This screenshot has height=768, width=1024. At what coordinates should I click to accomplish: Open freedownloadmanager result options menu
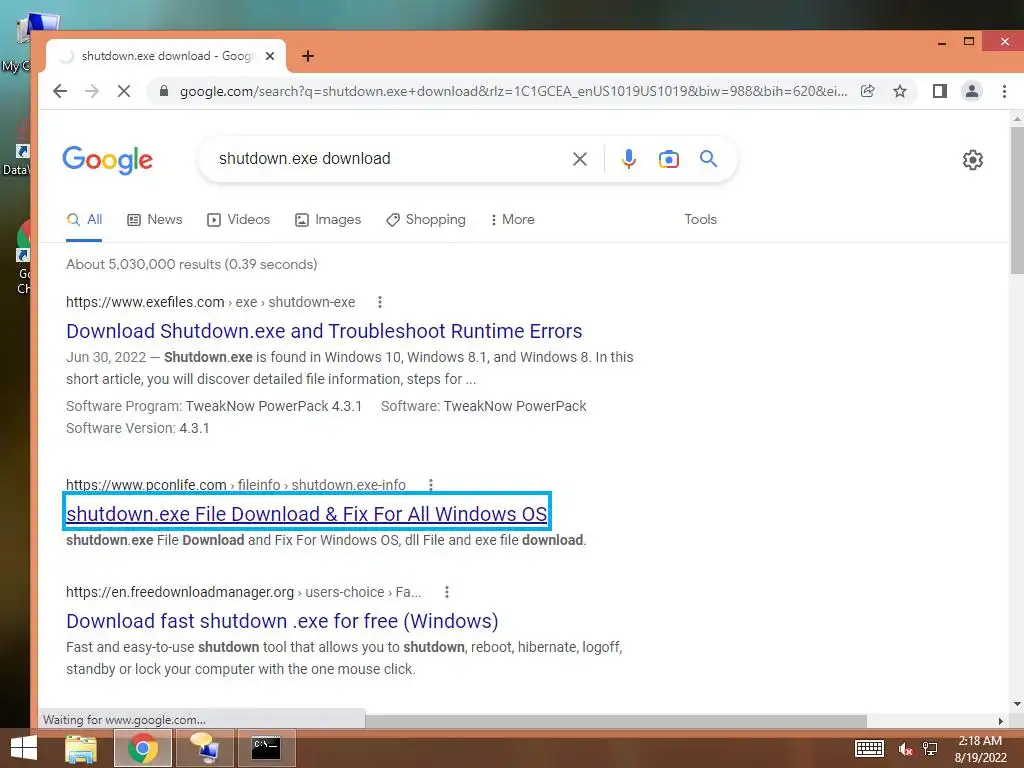[x=447, y=592]
